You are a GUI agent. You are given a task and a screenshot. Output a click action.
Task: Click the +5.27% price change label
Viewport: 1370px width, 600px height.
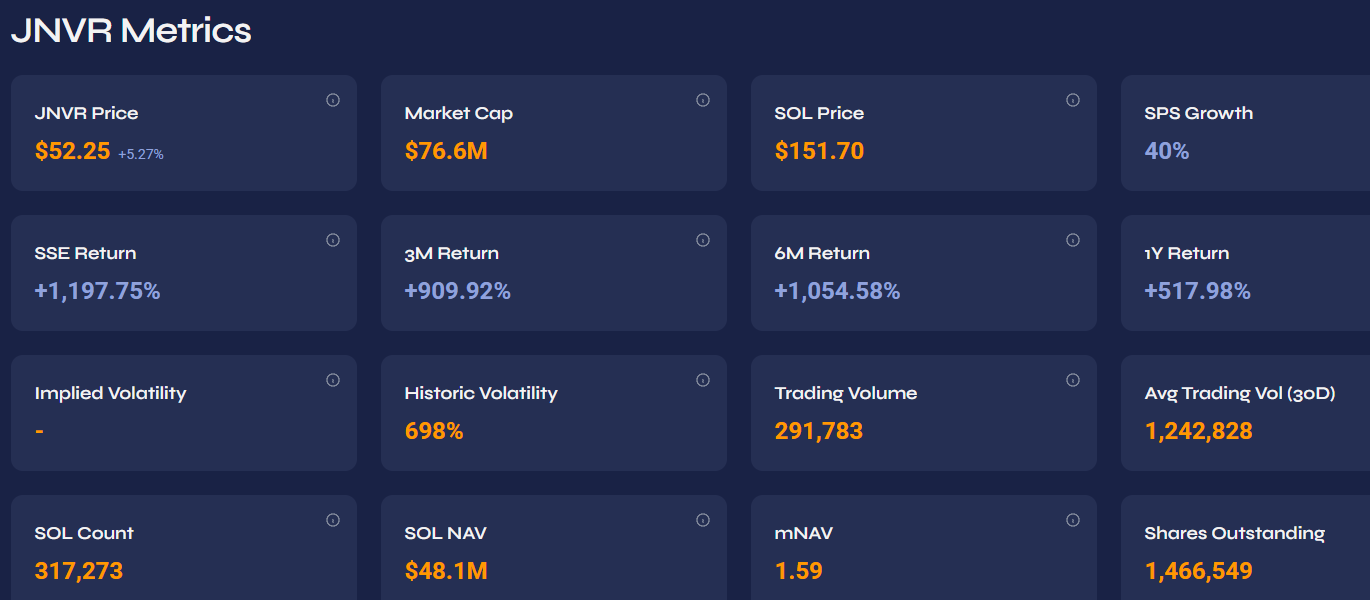click(x=141, y=154)
